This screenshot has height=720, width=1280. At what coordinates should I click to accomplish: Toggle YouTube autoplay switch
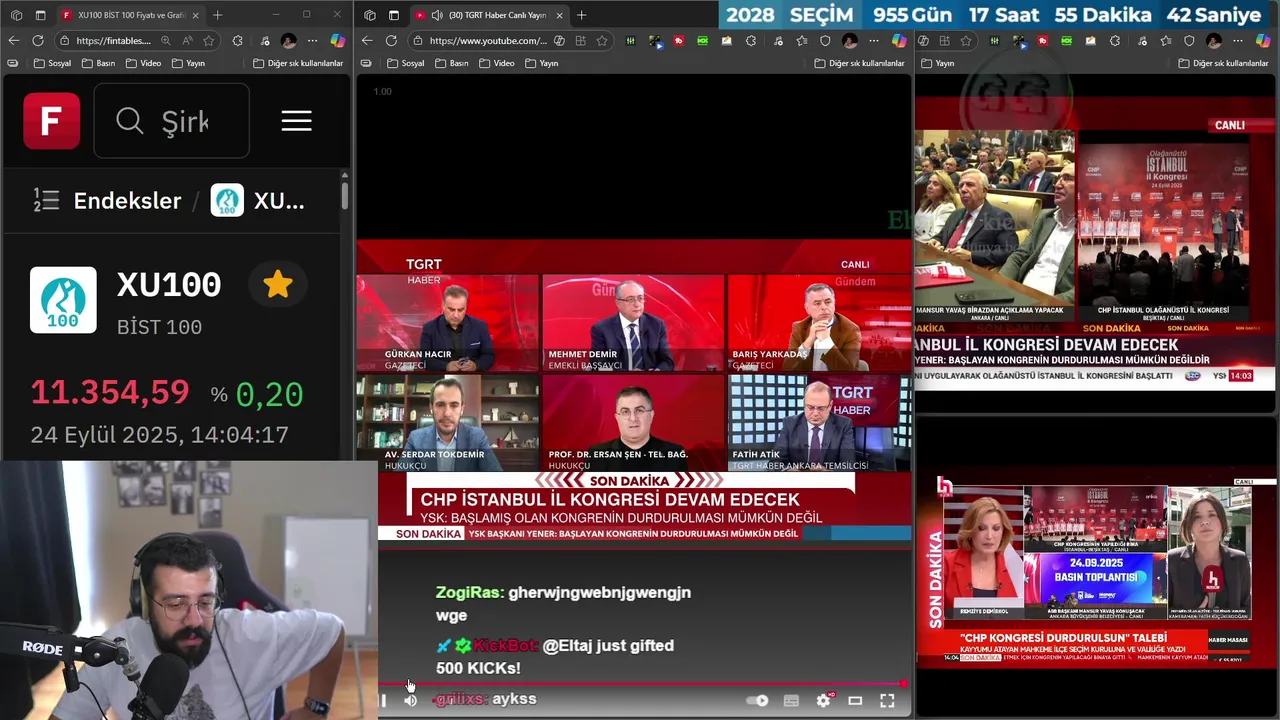[x=759, y=701]
